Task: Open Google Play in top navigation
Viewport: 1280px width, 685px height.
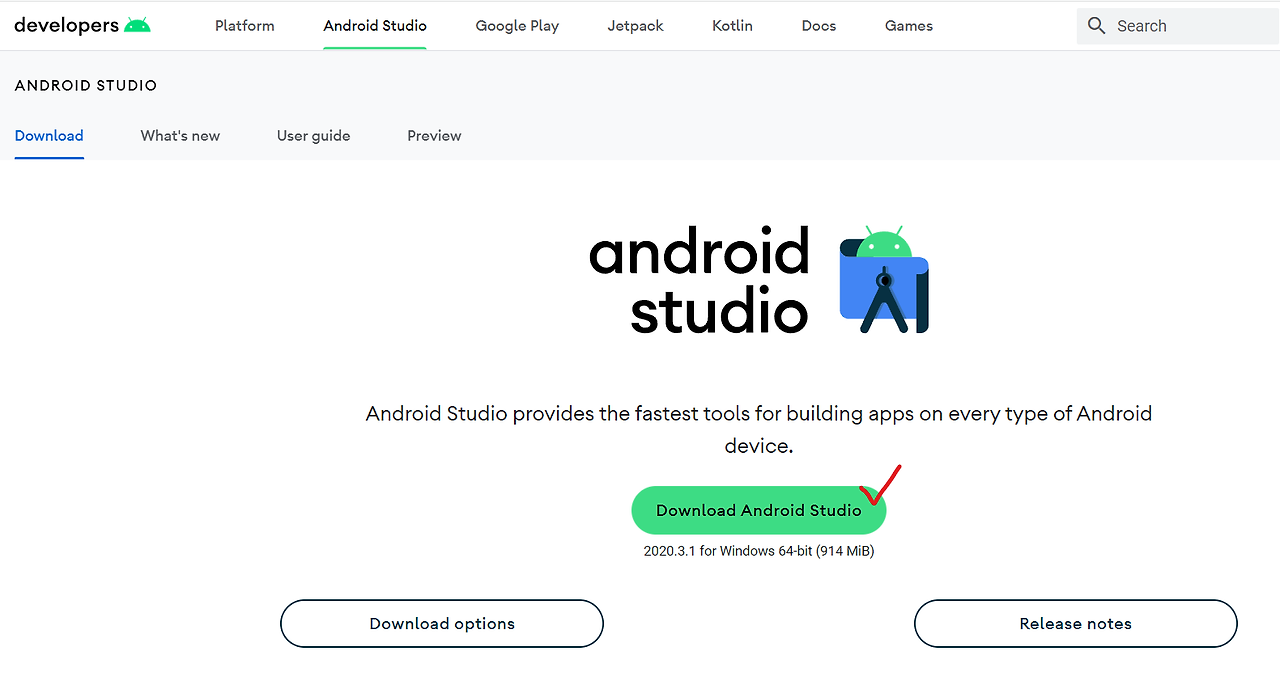Action: (x=517, y=26)
